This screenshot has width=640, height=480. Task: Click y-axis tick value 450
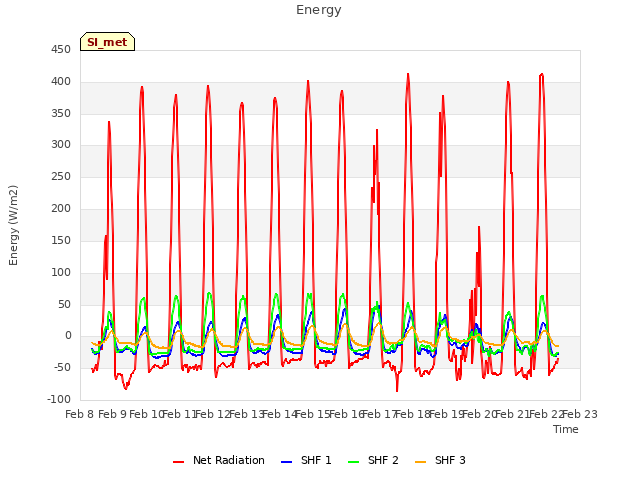[x=61, y=49]
